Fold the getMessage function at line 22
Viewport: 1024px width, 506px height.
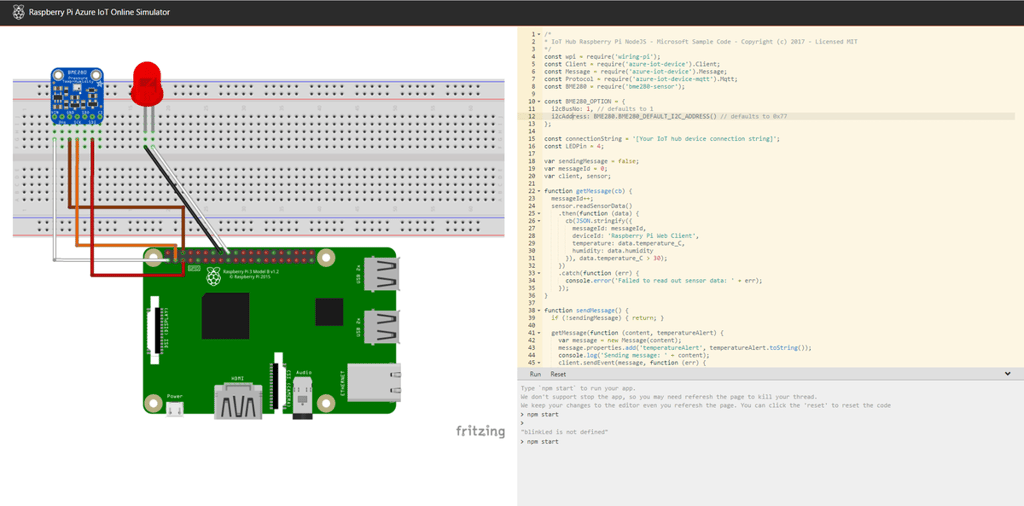(x=539, y=191)
